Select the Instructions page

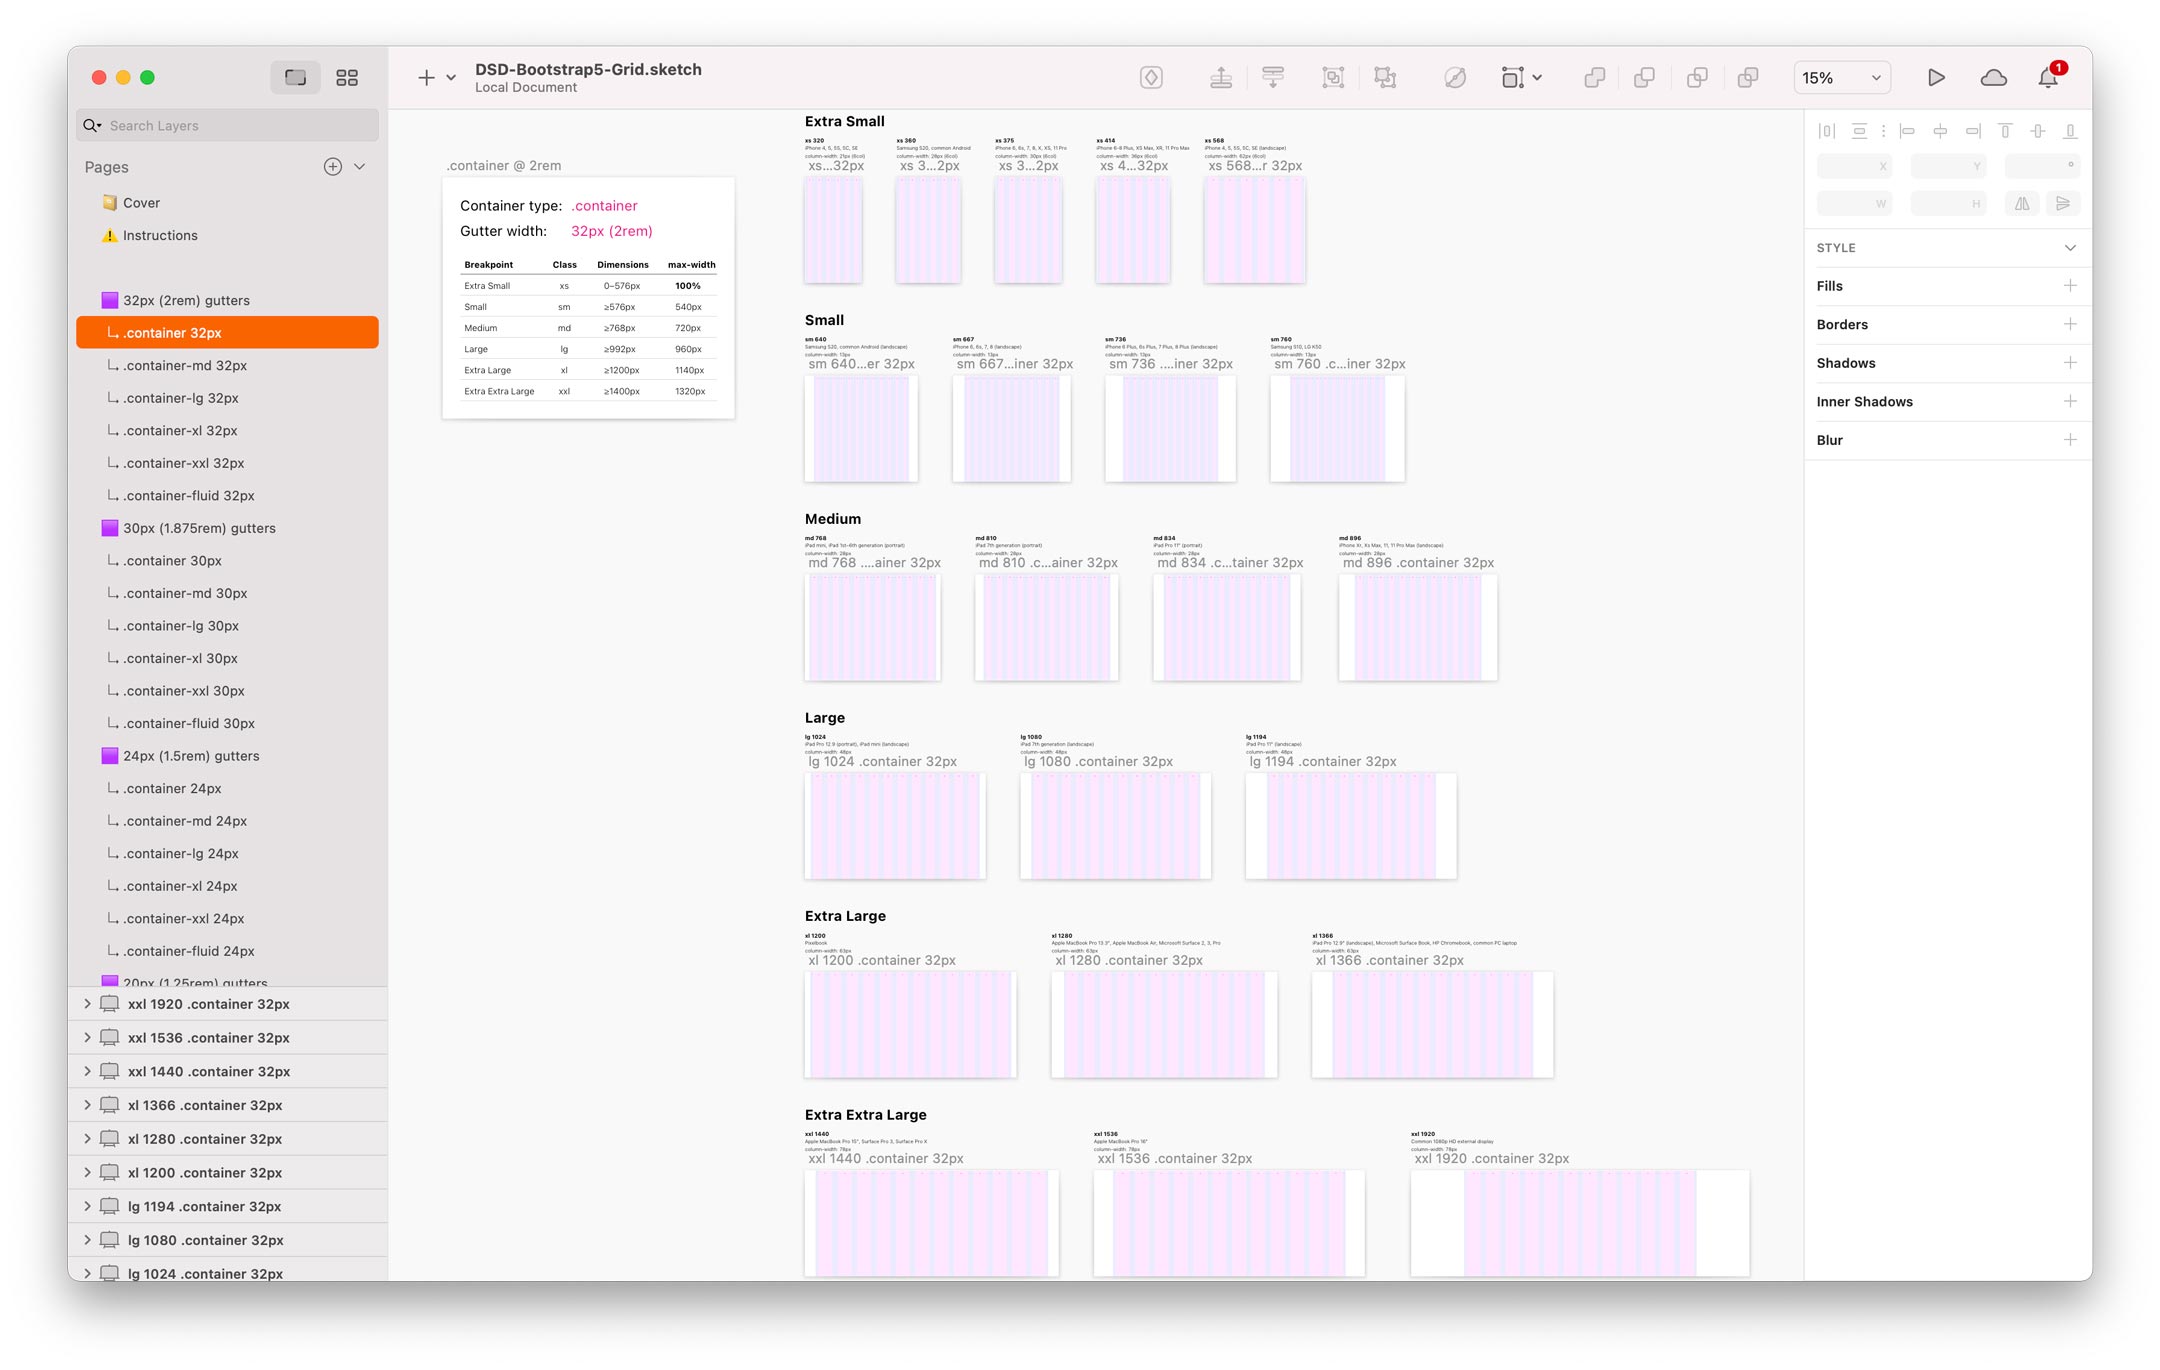tap(161, 235)
